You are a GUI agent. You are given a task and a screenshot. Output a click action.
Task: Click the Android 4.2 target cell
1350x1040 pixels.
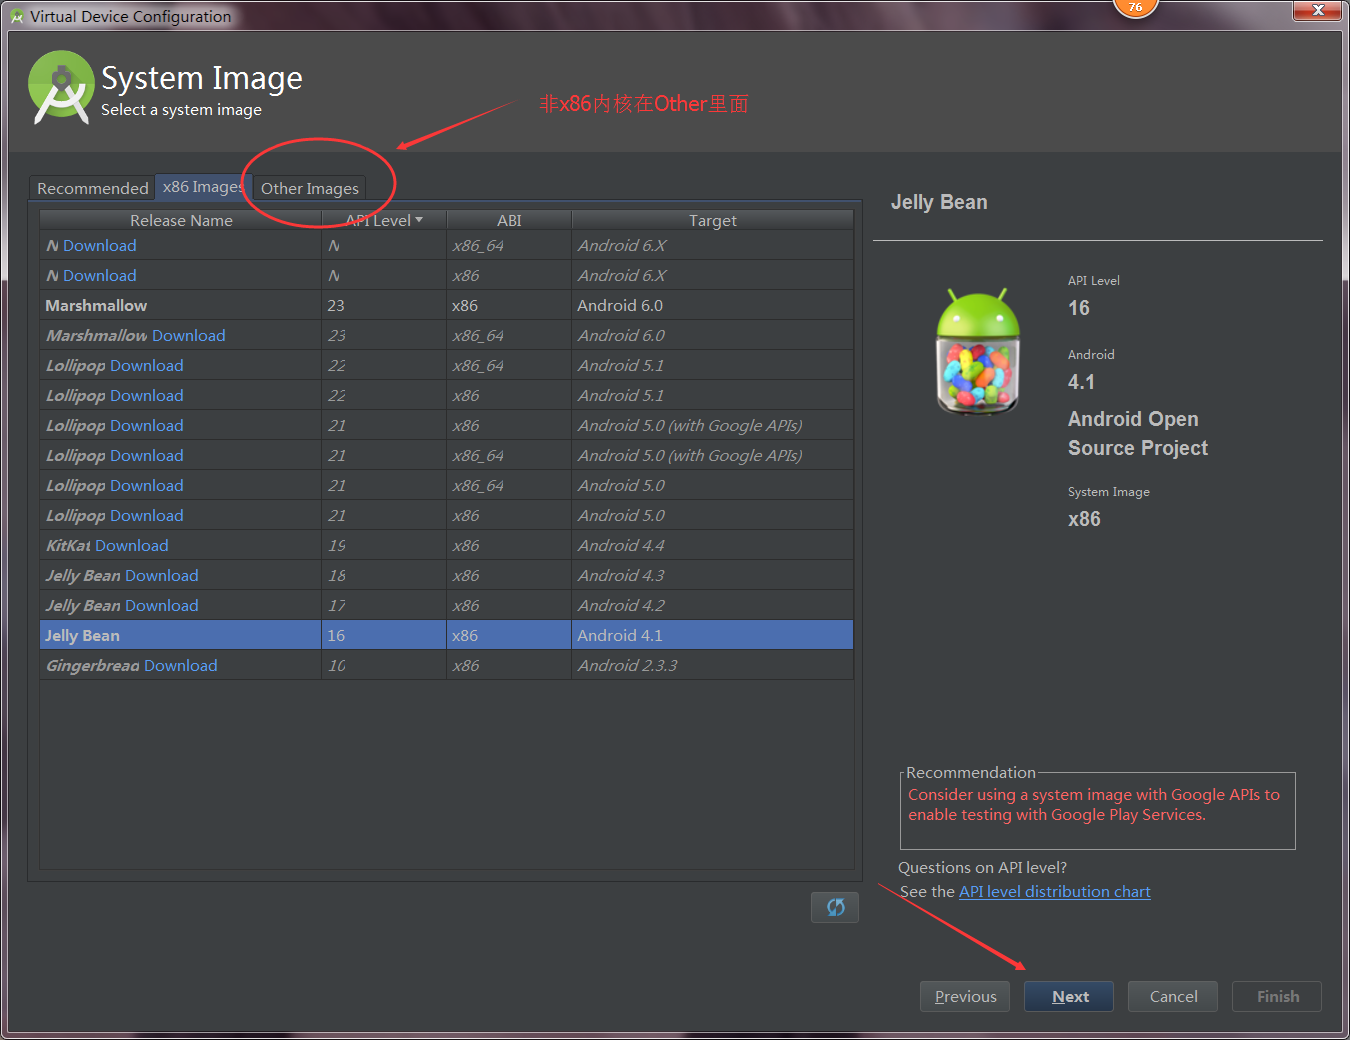click(712, 605)
